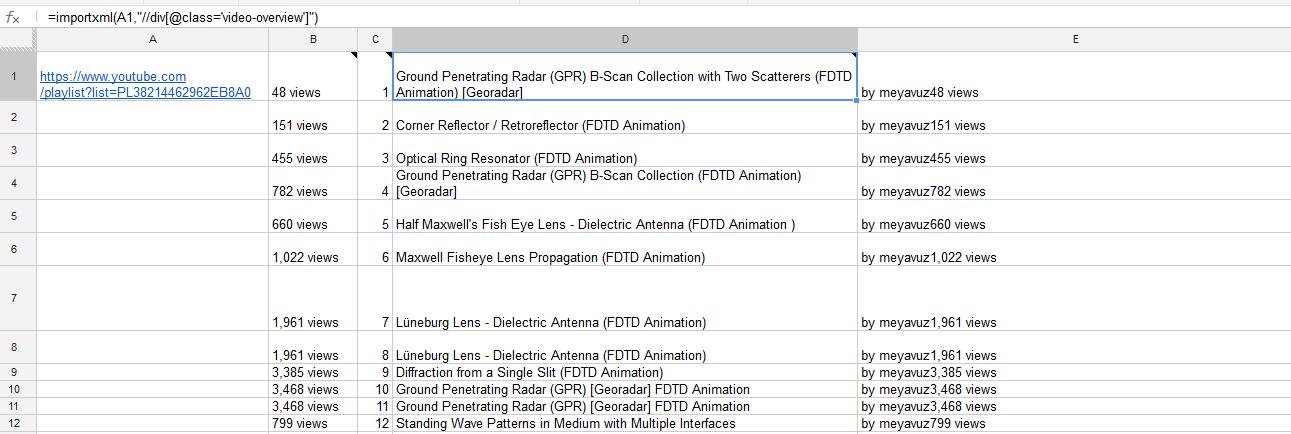Click the 'by meyavuz799 views' cell

coord(1074,423)
